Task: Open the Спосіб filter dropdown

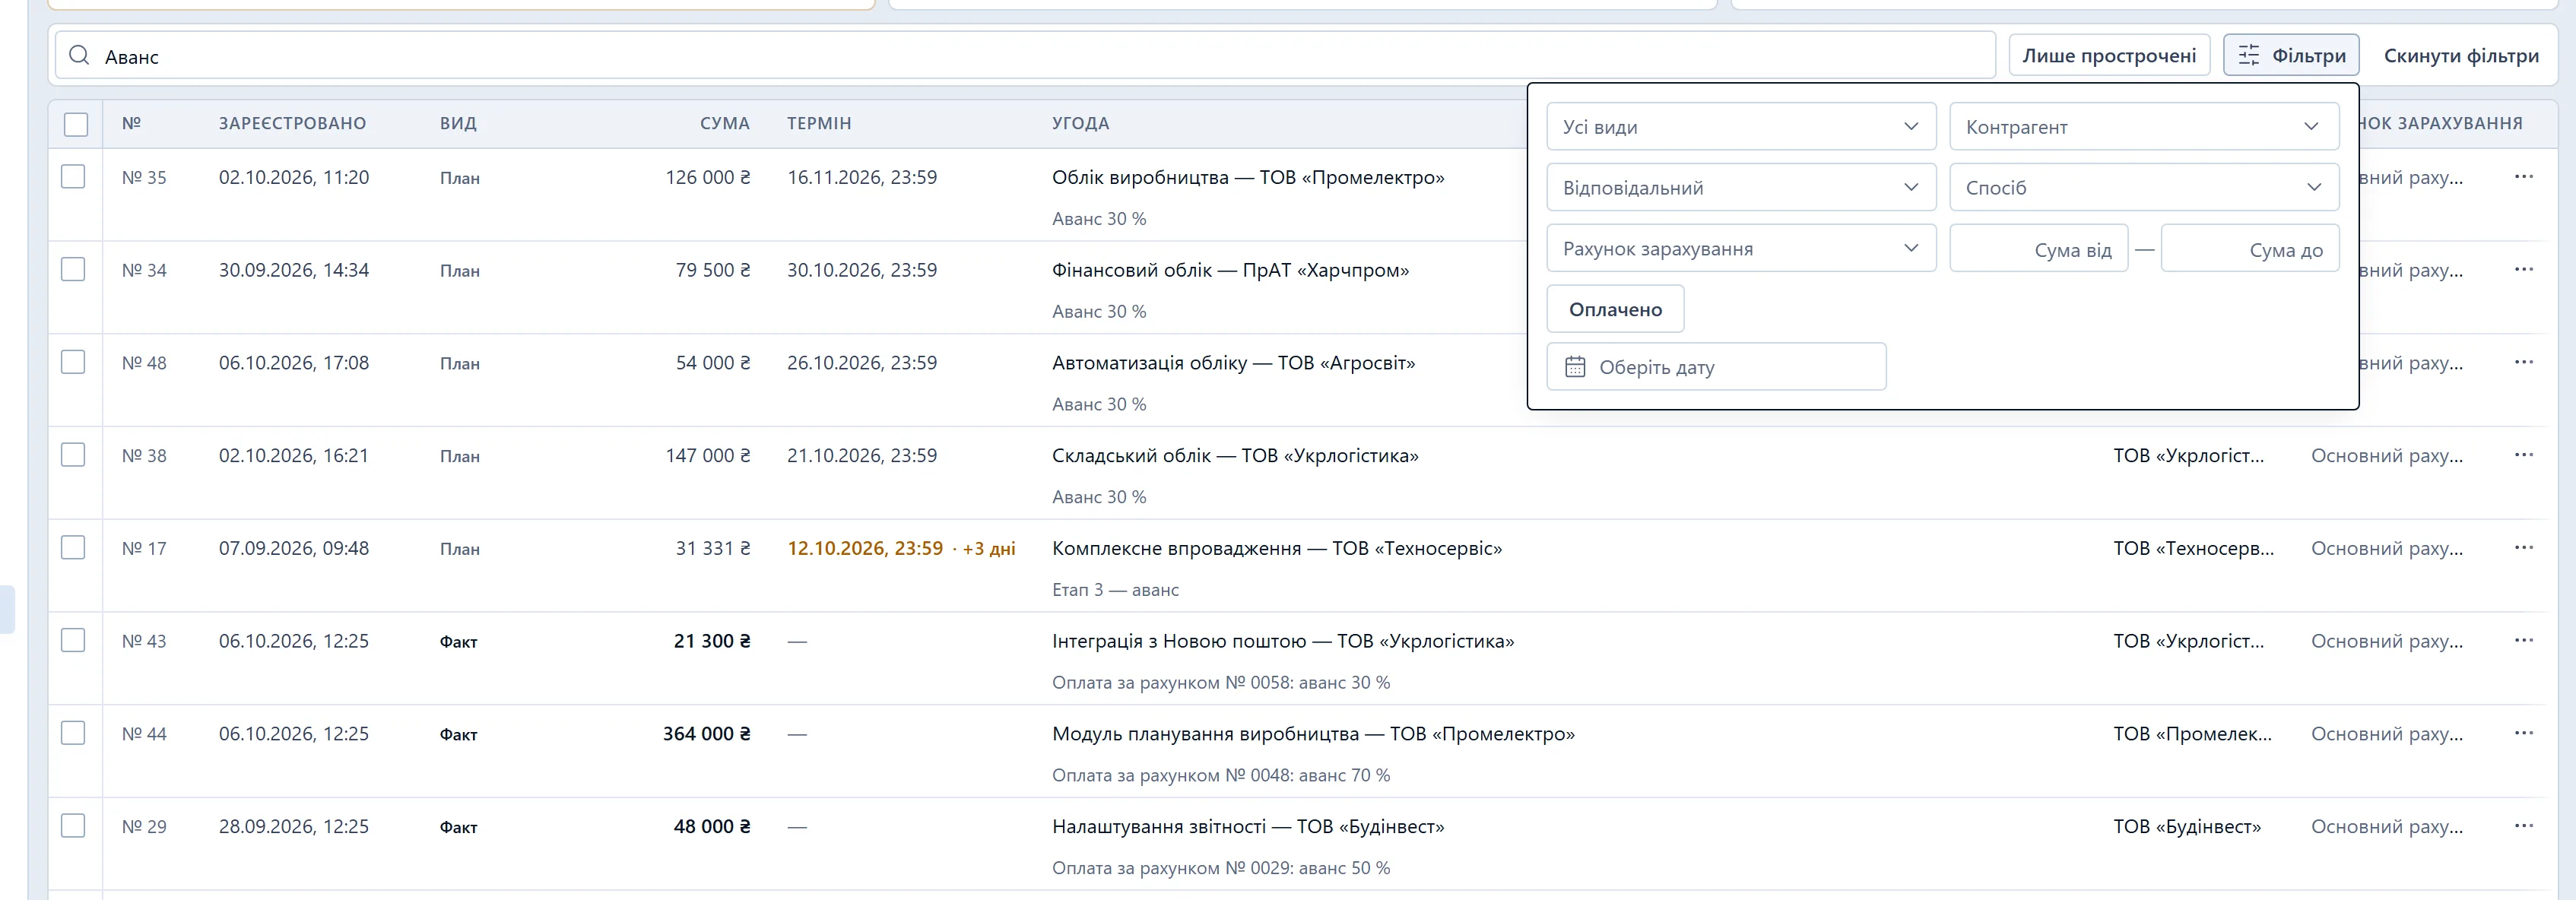Action: pos(2144,188)
